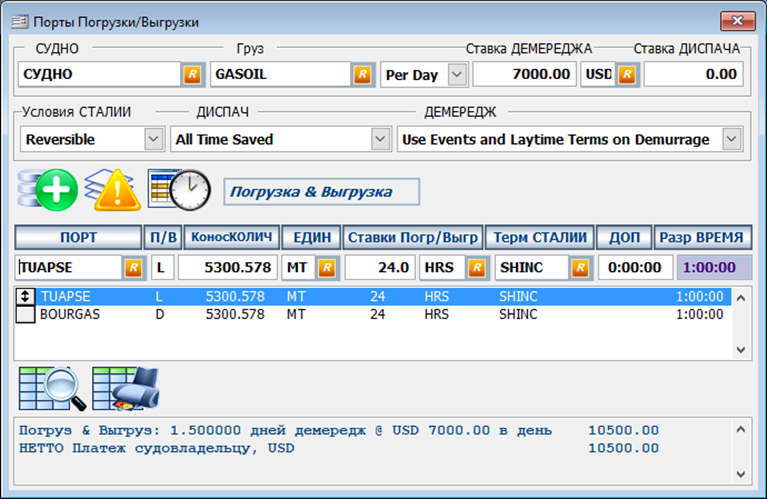Click the Ставки Погр/Выгр column header
The image size is (767, 499).
tap(413, 237)
